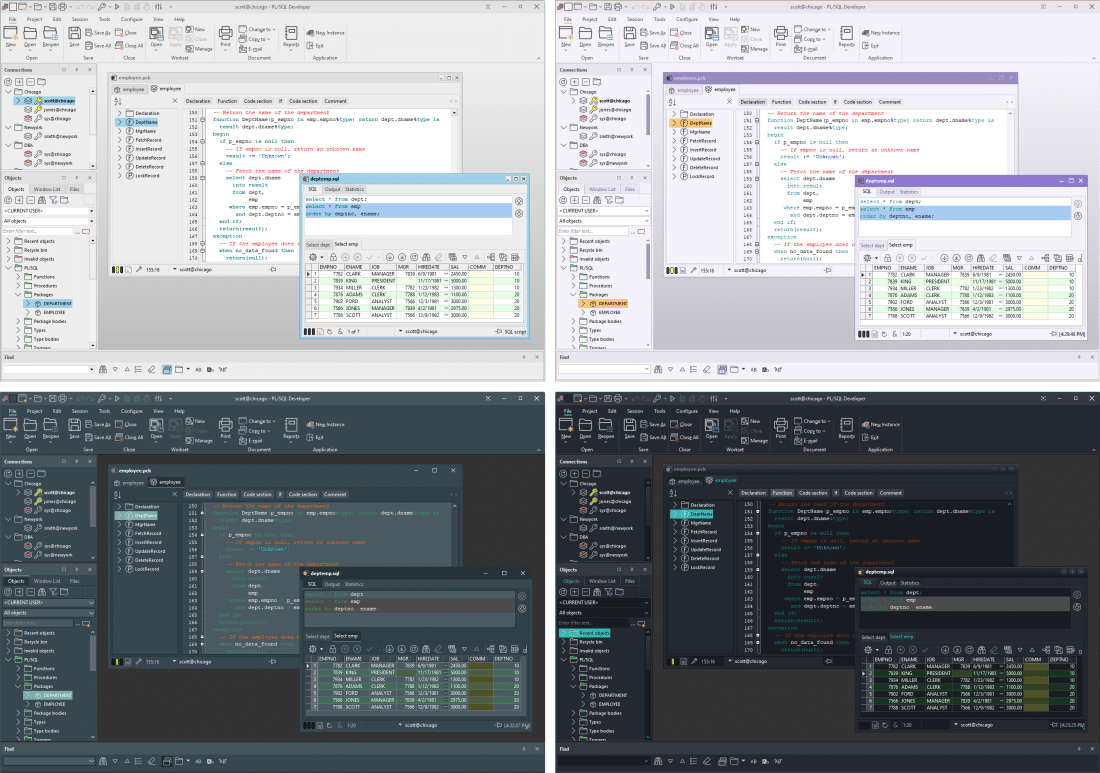Select LockRecord in teal window code contents tree
The width and height of the screenshot is (1100, 773).
click(147, 569)
